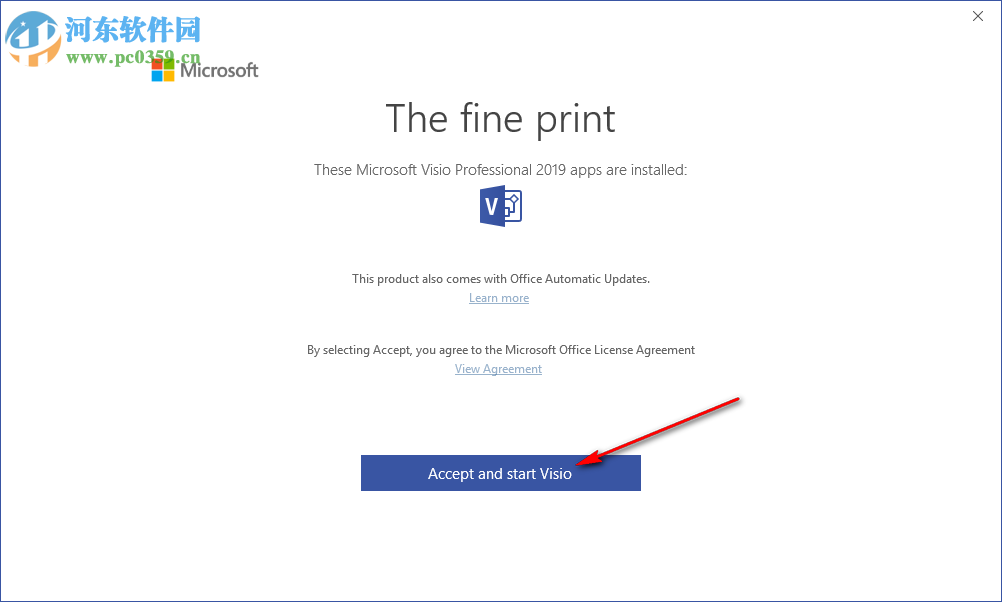Screen dimensions: 1002x602
Task: Click the 'The fine print' heading text
Action: tap(500, 118)
